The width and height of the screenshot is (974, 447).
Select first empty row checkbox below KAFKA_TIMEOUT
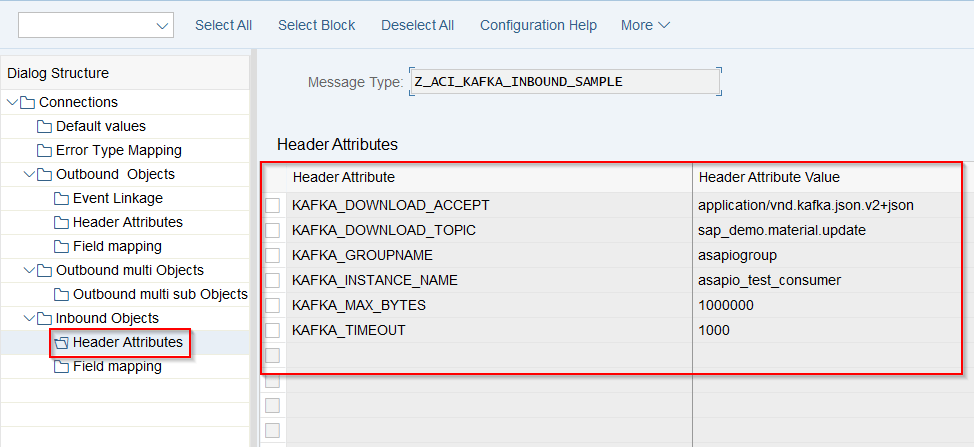(x=273, y=356)
